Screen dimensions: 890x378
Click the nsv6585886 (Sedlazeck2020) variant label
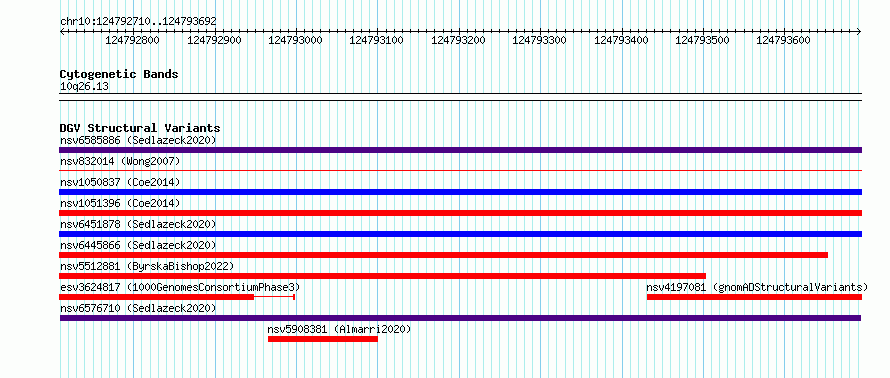point(138,140)
